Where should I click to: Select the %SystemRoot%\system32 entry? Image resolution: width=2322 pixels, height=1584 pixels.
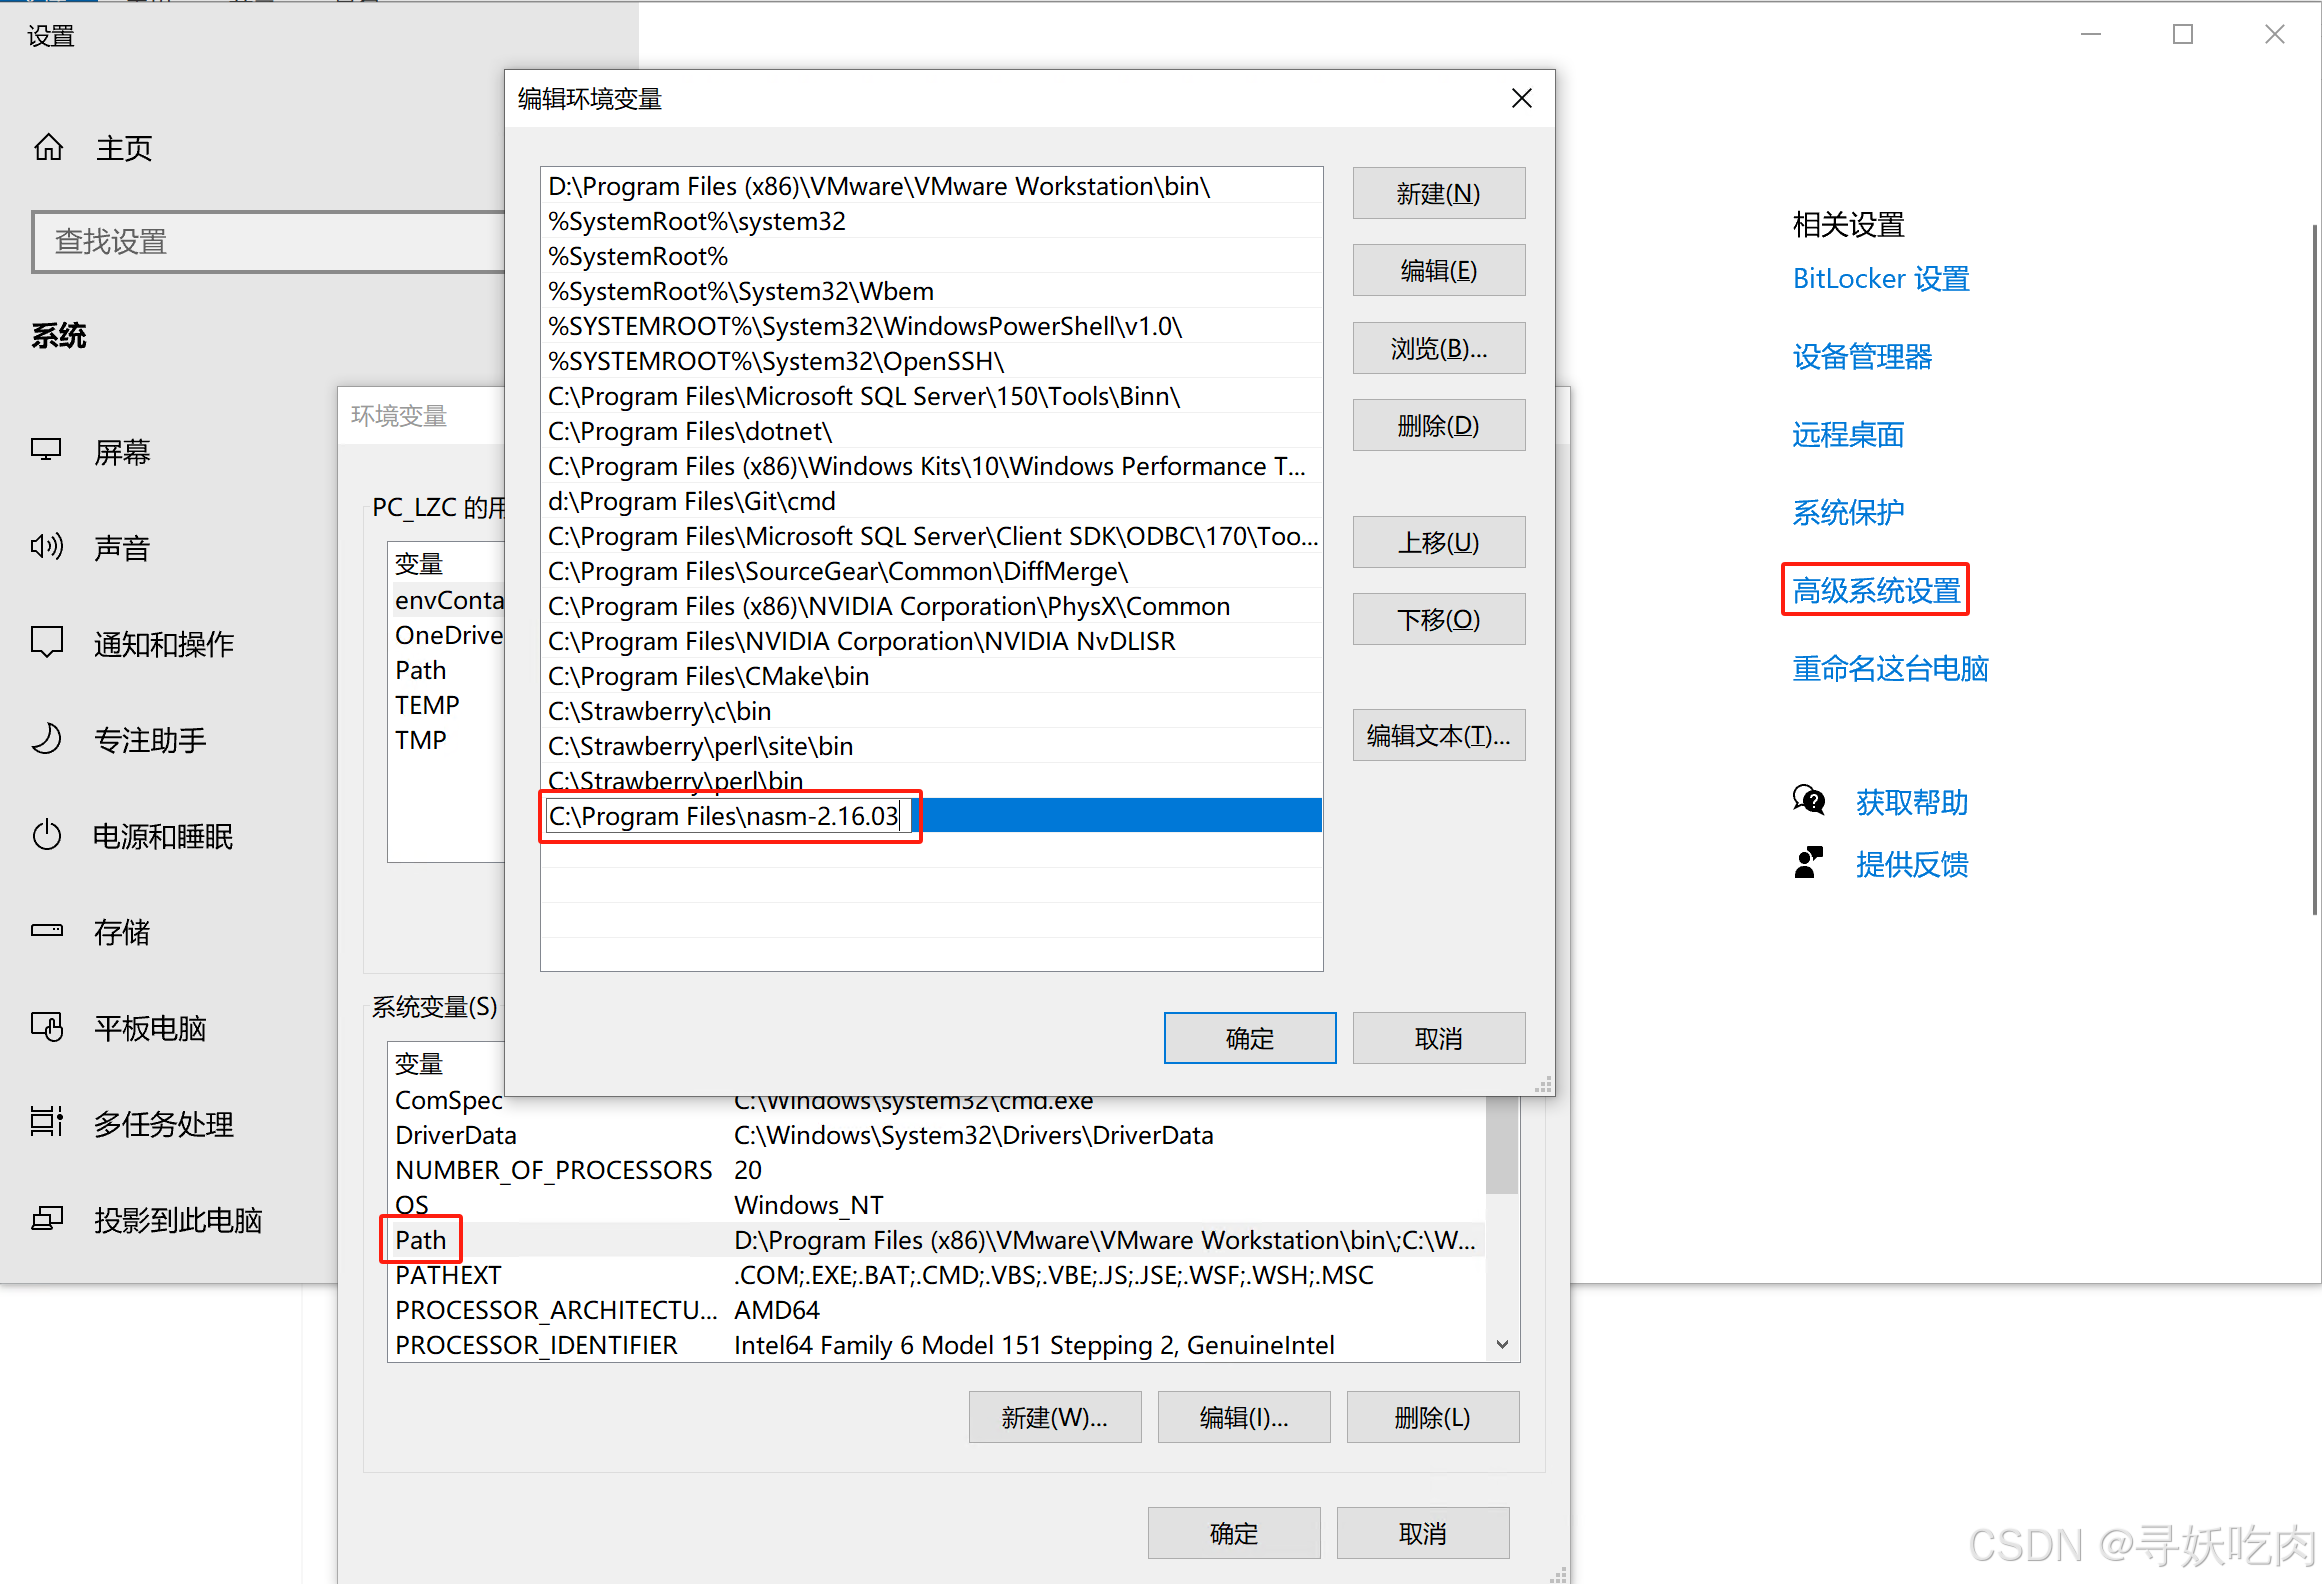coord(931,221)
